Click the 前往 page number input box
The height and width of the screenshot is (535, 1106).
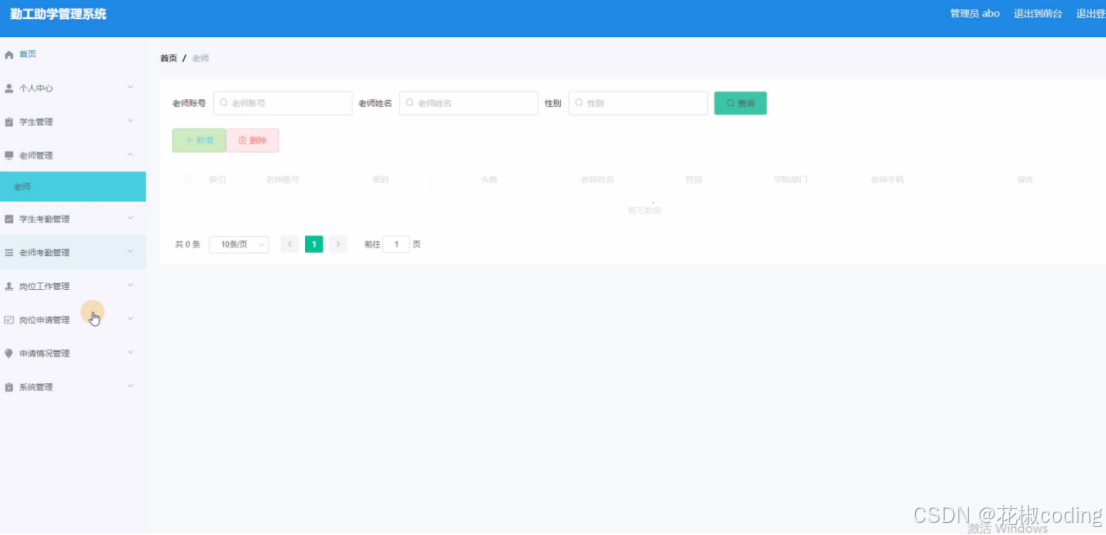(396, 244)
